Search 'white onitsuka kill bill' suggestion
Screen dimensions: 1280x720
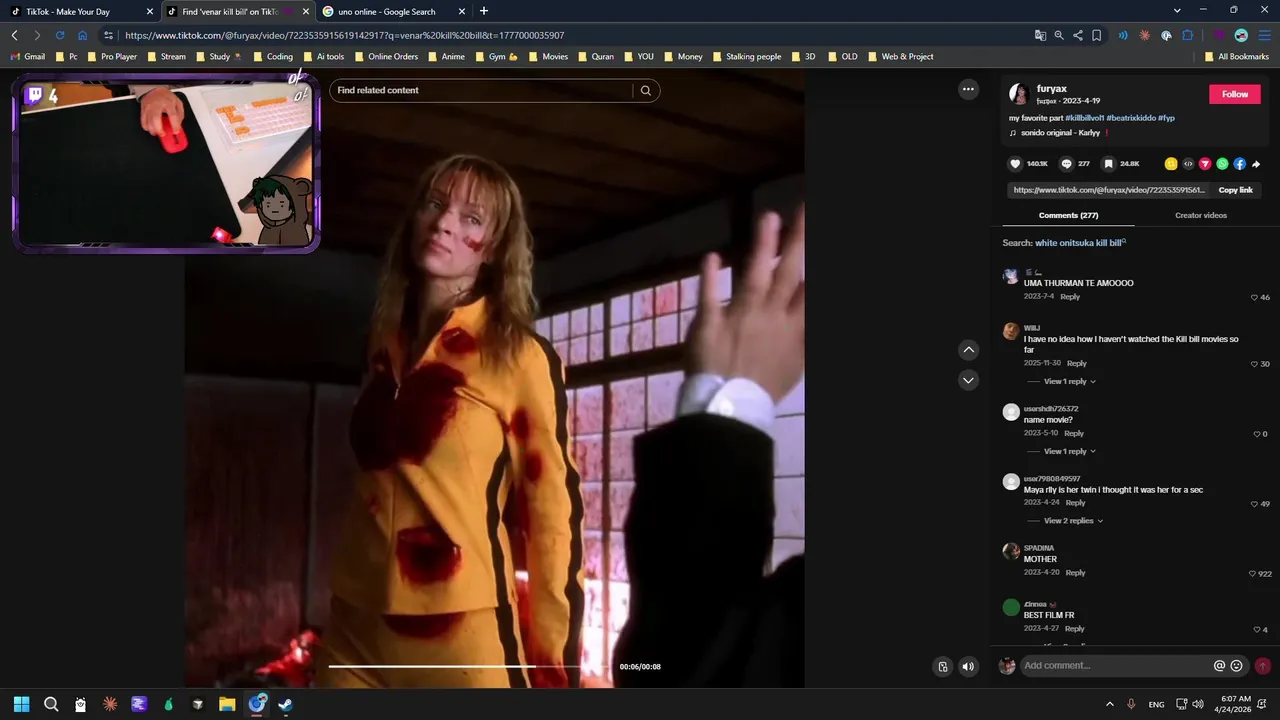pos(1078,243)
